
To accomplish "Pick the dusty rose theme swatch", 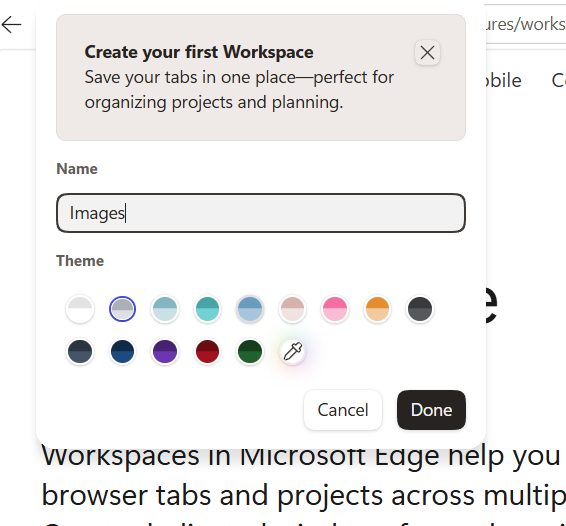I will click(x=292, y=309).
